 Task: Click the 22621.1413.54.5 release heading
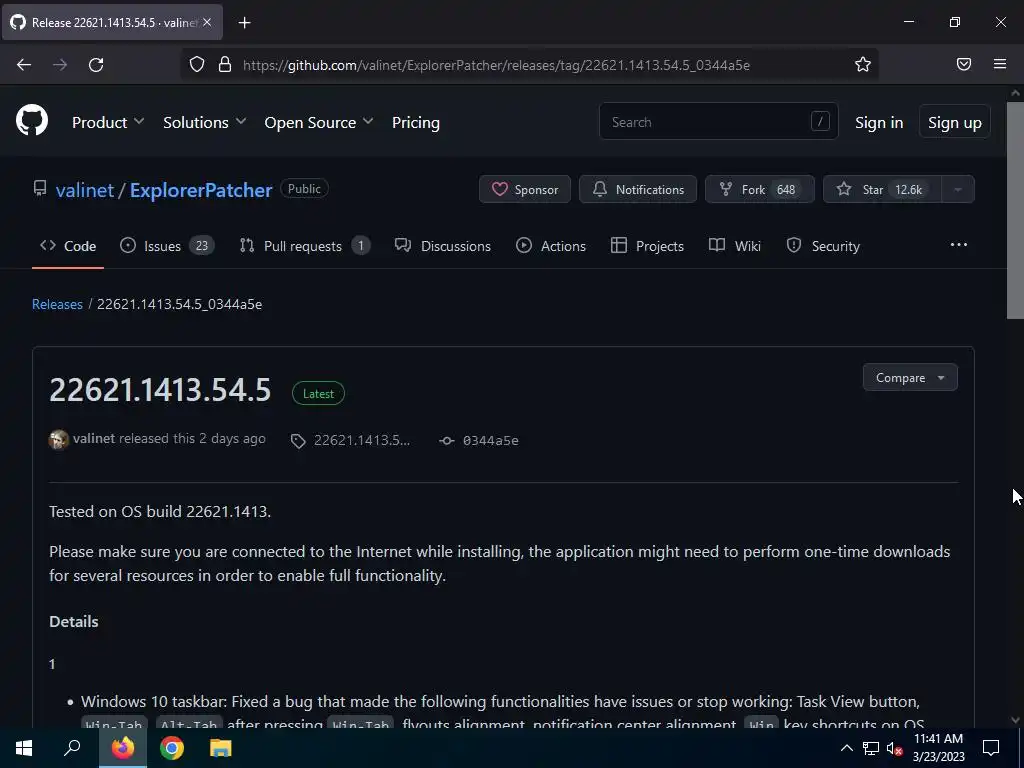pos(160,390)
